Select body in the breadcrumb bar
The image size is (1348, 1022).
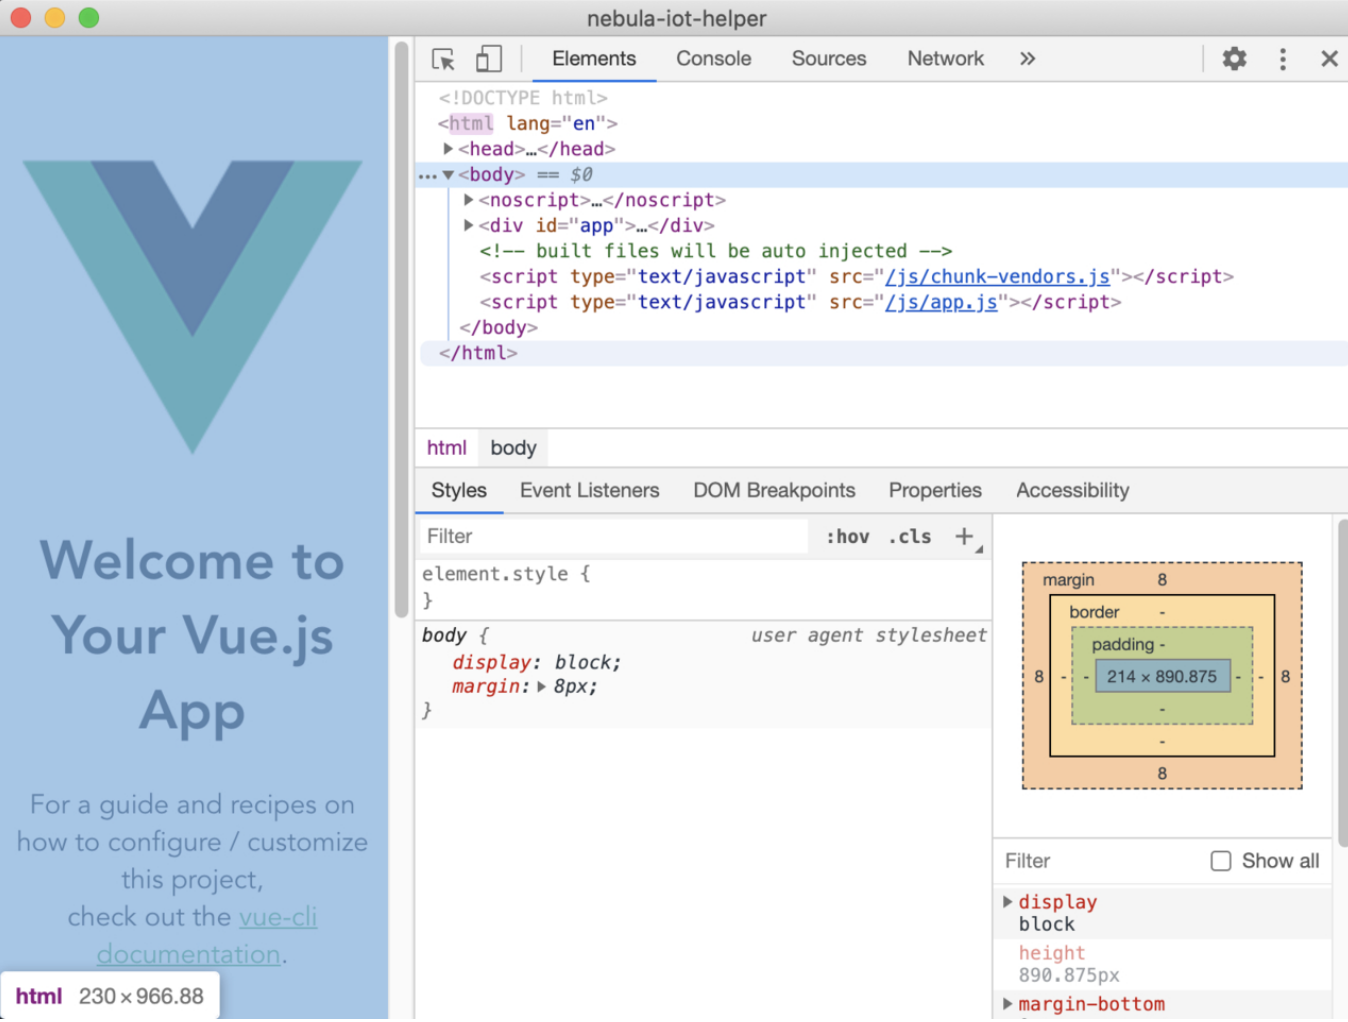tap(513, 449)
